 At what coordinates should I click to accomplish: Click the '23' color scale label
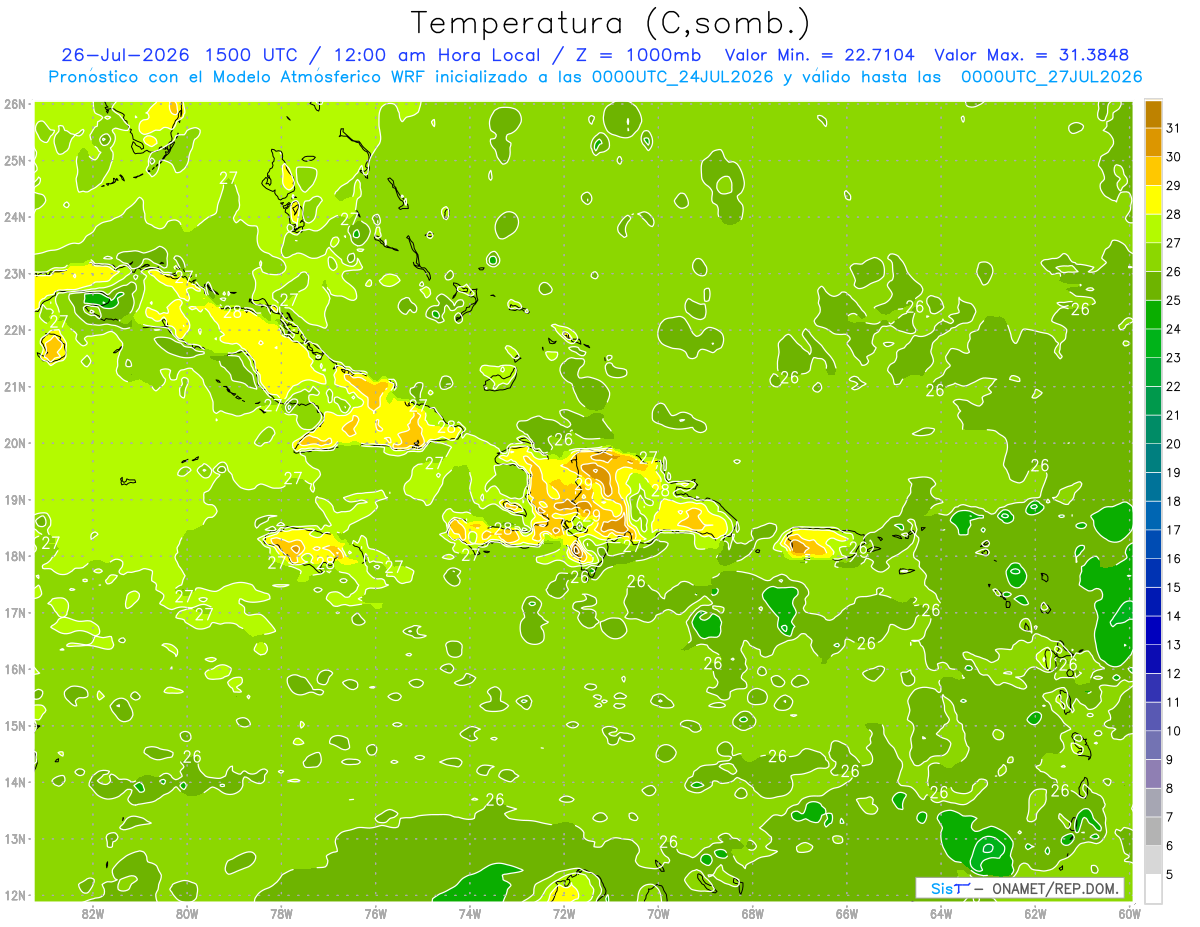click(1174, 358)
